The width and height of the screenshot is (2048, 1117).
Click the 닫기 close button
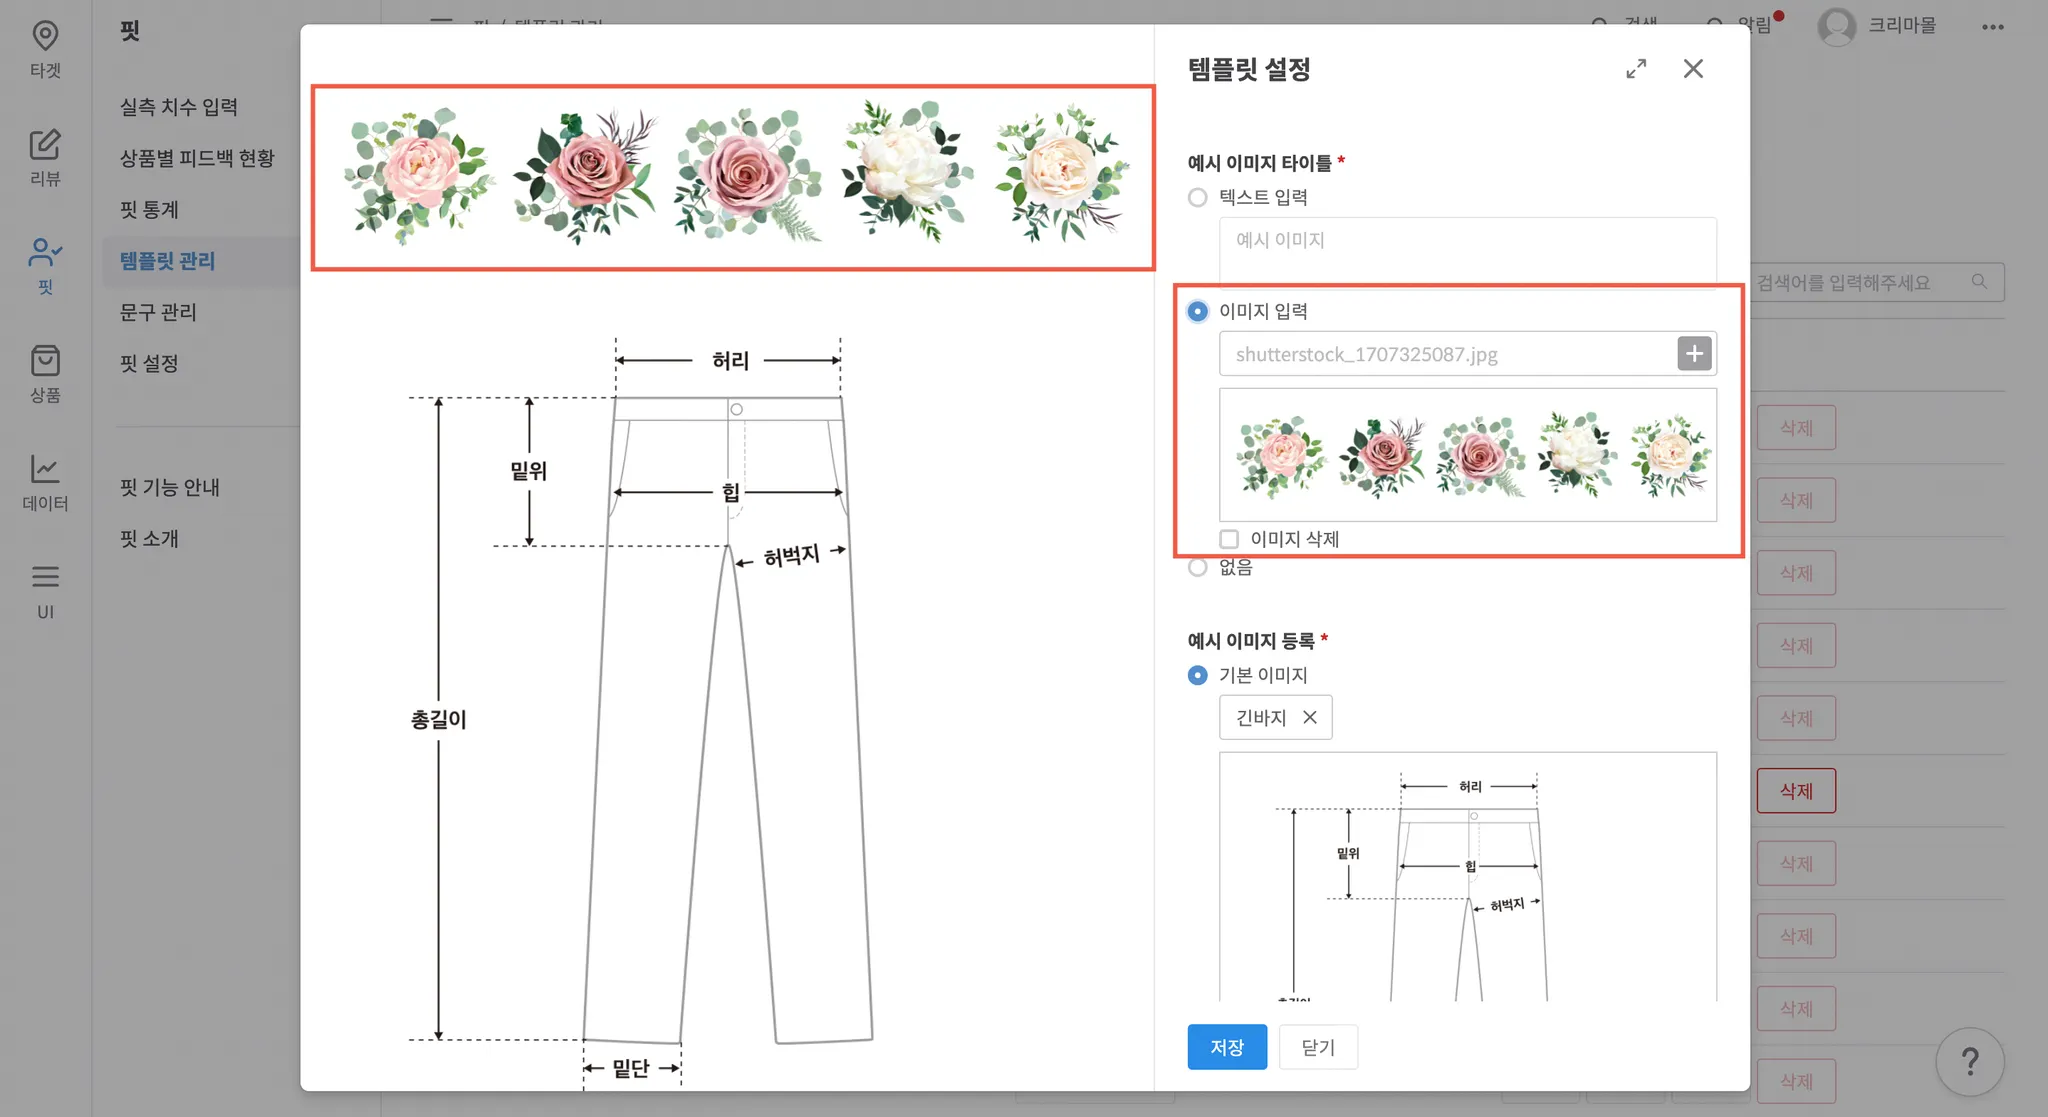[1318, 1047]
